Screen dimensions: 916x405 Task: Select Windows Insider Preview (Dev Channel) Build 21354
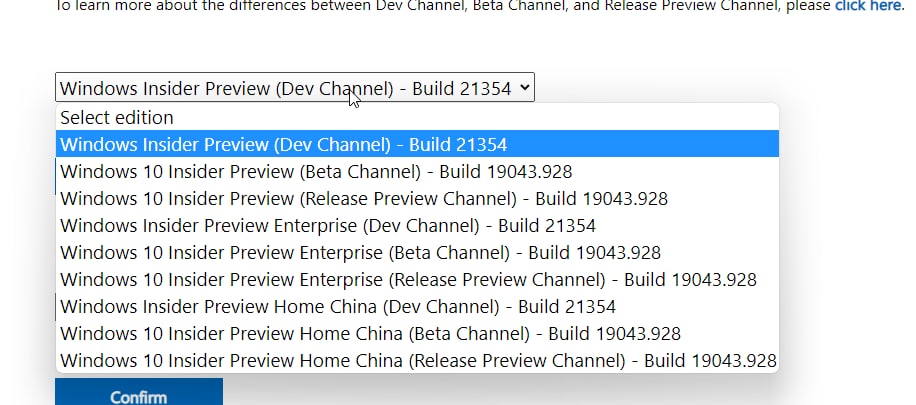pyautogui.click(x=417, y=144)
